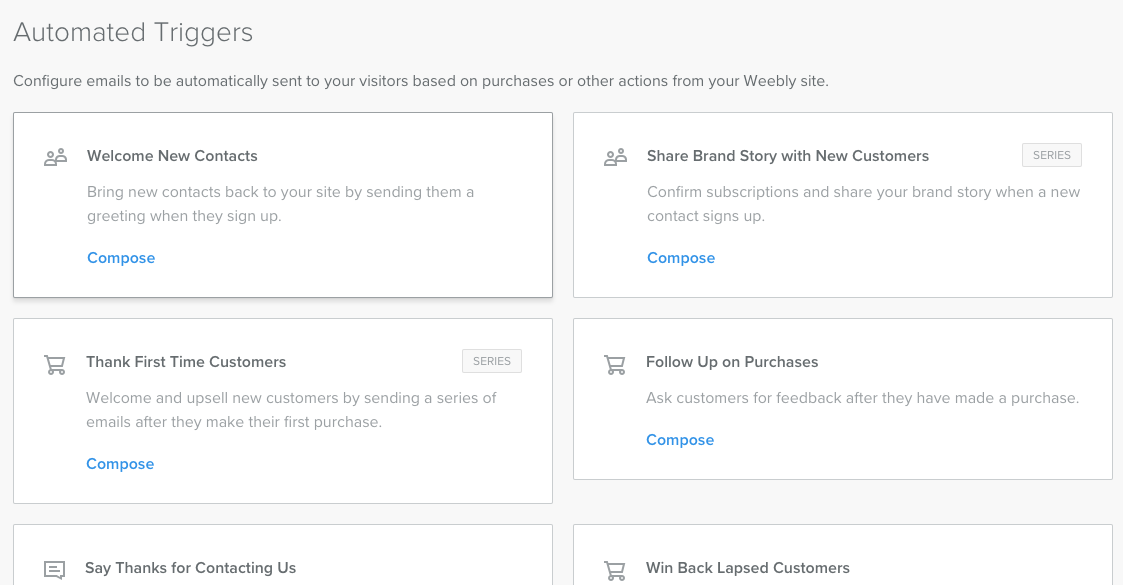Screen dimensions: 1123x585
Task: Open Compose link under Welcome New Contacts
Action: tap(121, 258)
